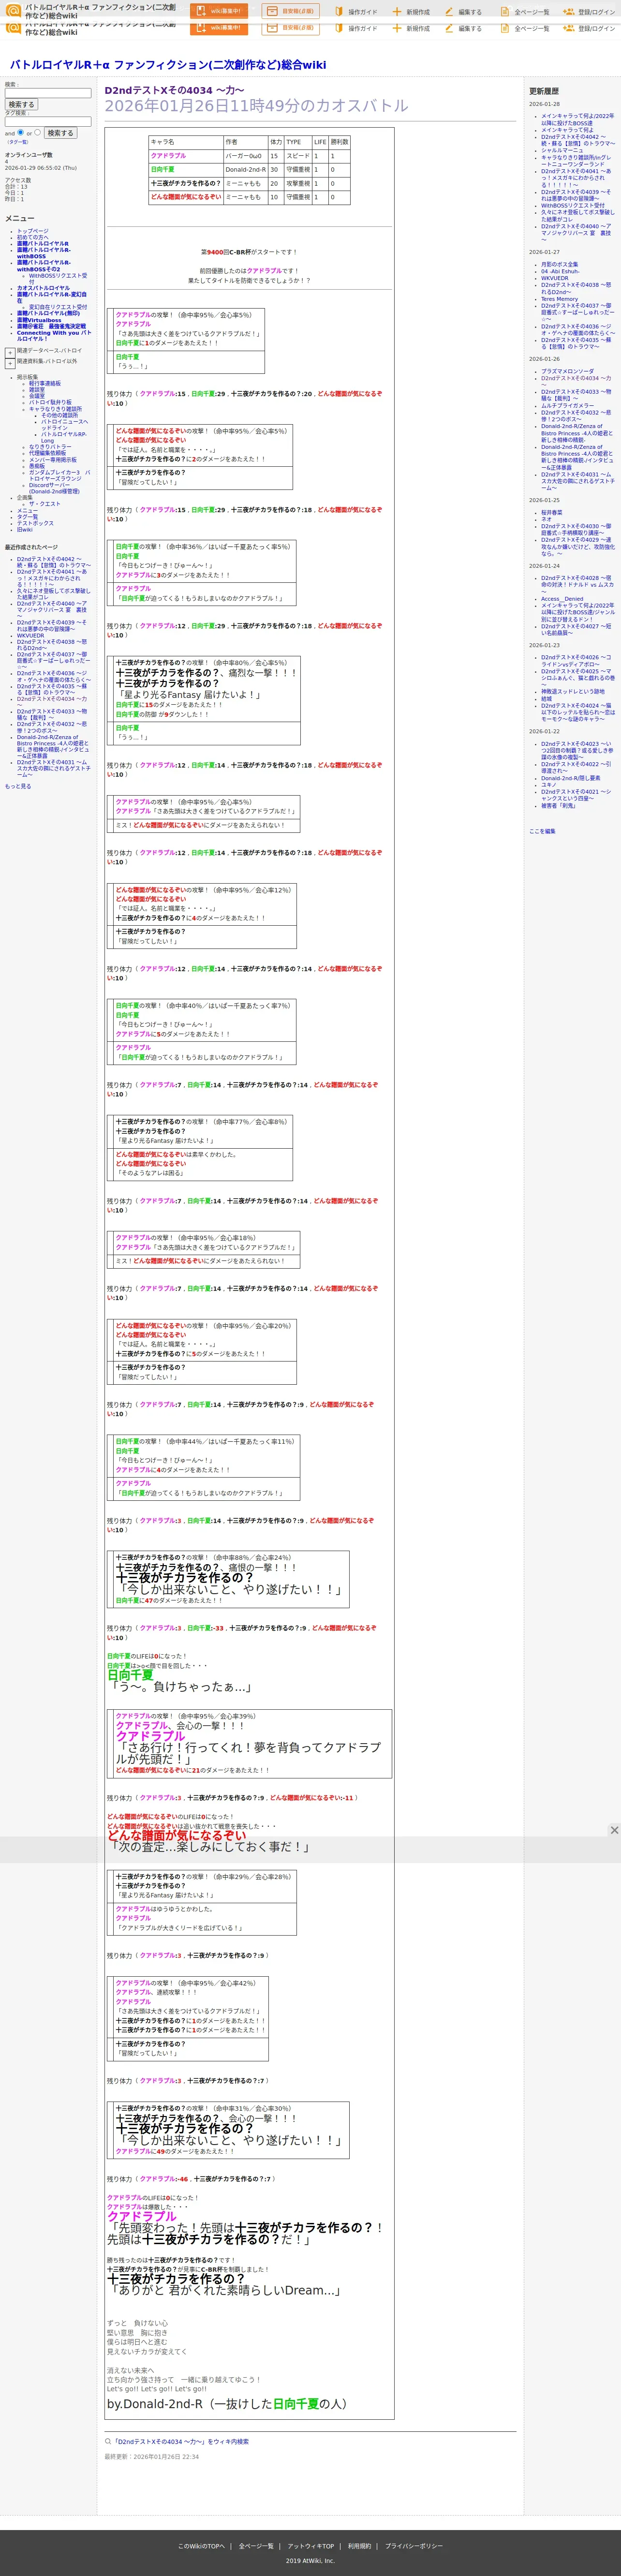Open 利用規約 footer link
Viewport: 621px width, 2576px height.
tap(360, 2546)
